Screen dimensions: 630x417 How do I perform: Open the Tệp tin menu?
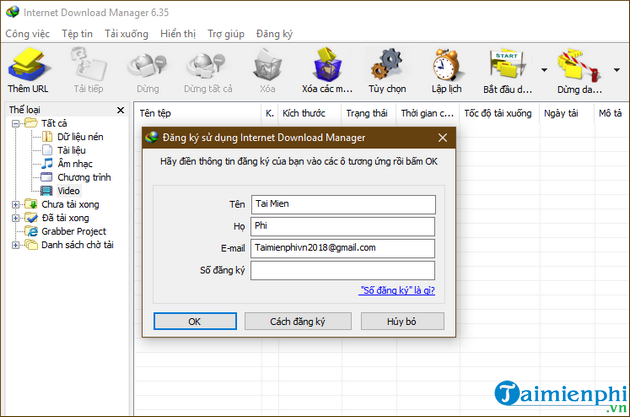(x=77, y=34)
